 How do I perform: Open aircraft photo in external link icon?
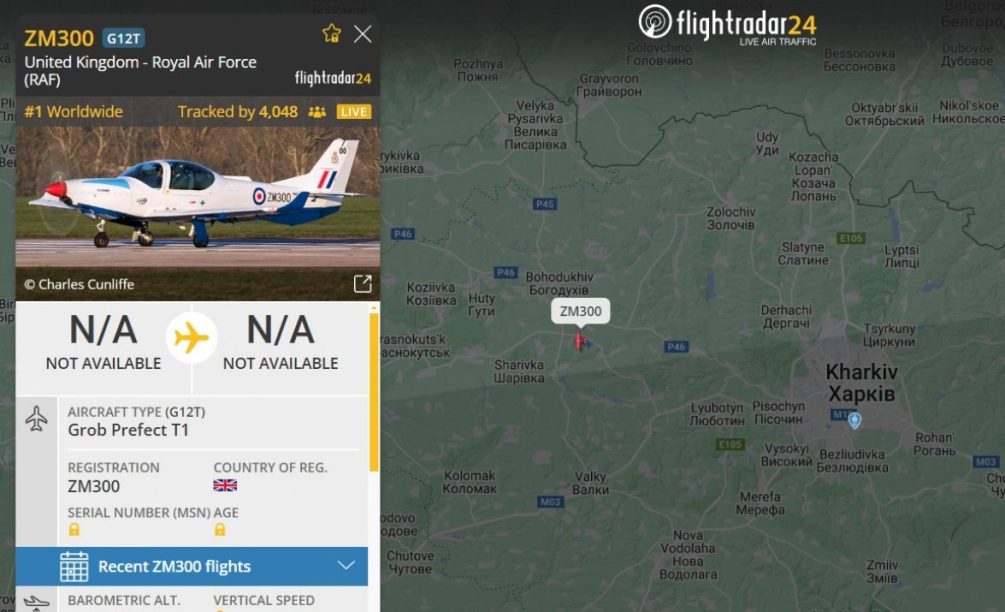[x=363, y=283]
